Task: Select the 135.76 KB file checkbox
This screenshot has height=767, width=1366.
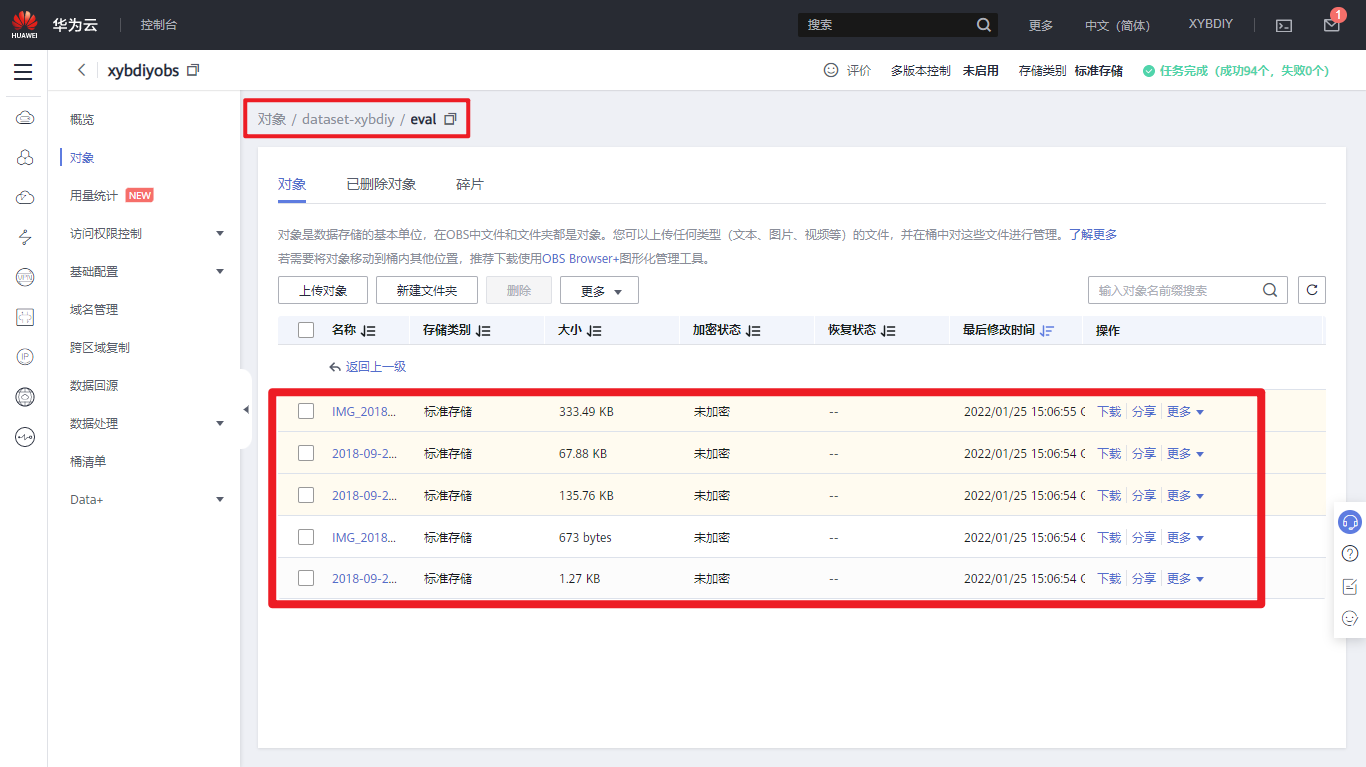Action: tap(306, 495)
